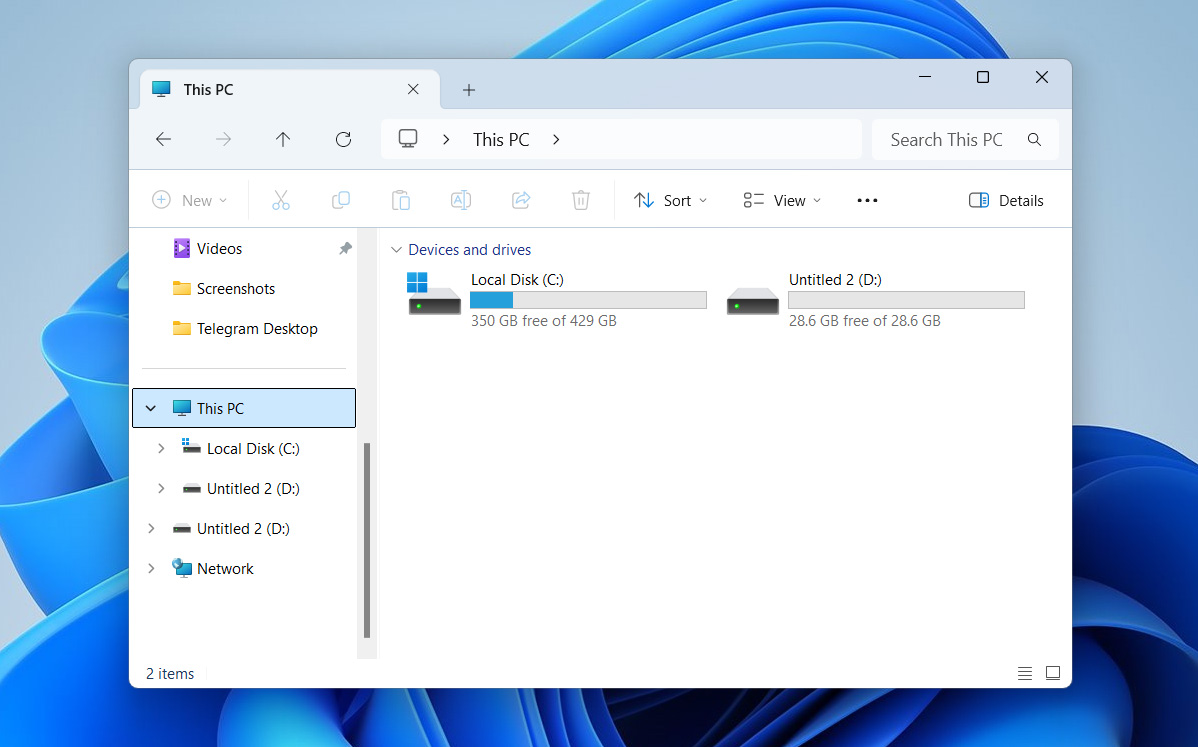Select the Local Disk (C:) drive icon in main pane
The height and width of the screenshot is (747, 1198).
[x=434, y=295]
